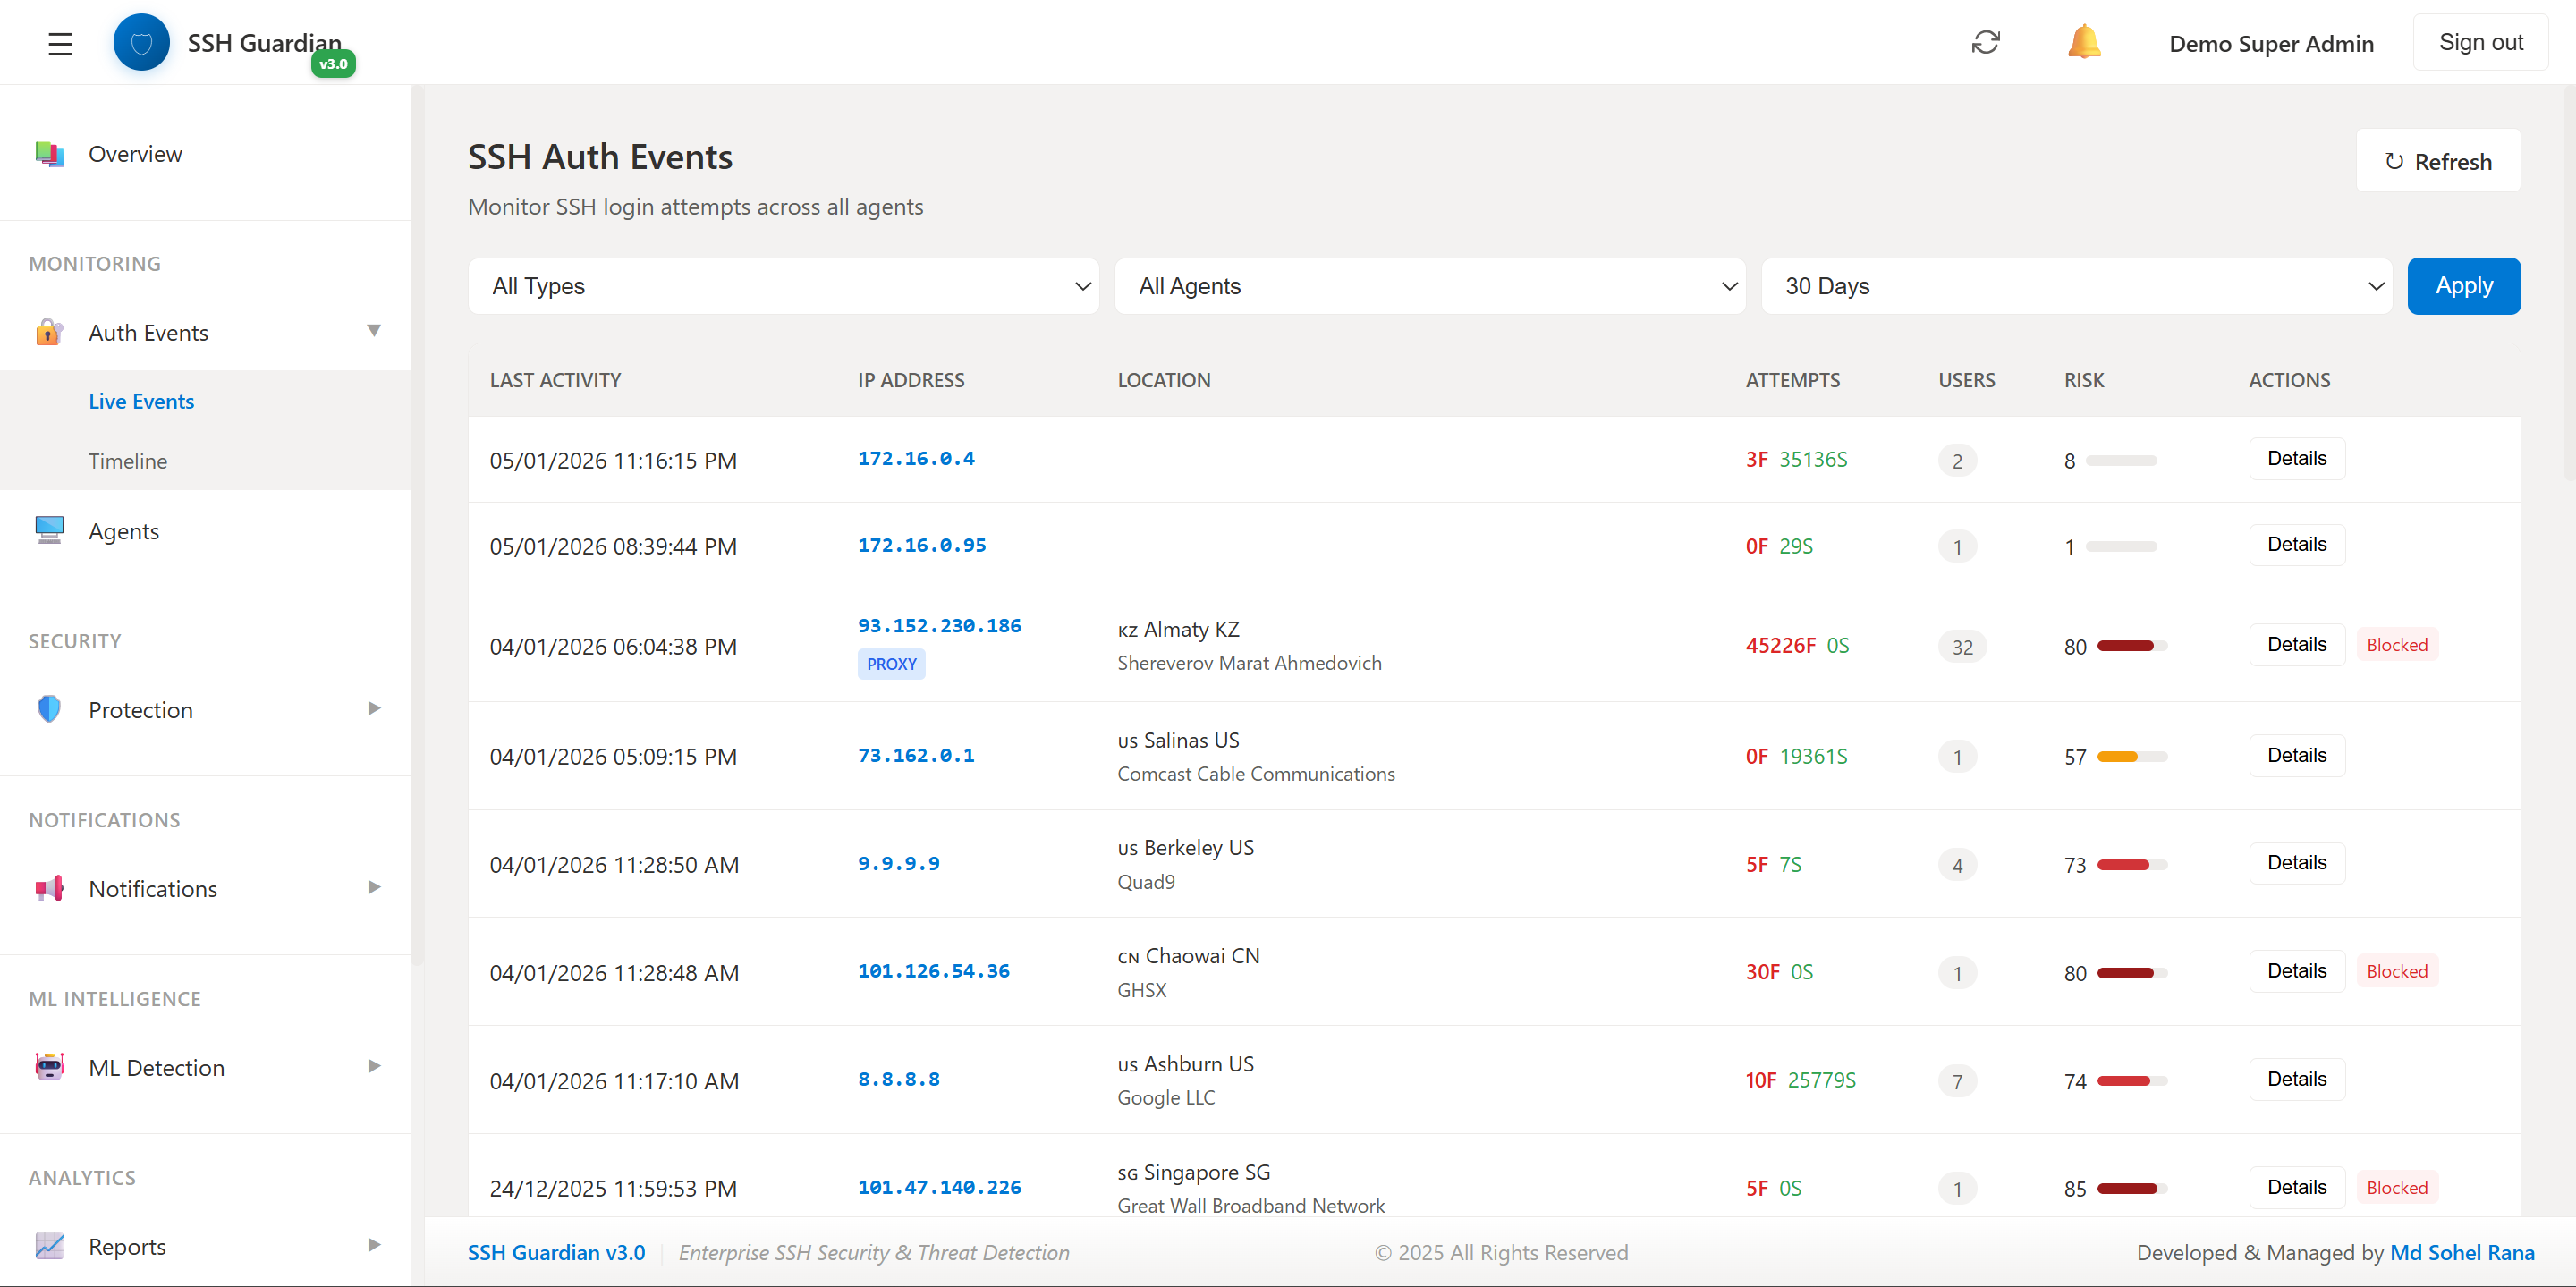Viewport: 2576px width, 1287px height.
Task: Click the Apply button
Action: pyautogui.click(x=2463, y=286)
